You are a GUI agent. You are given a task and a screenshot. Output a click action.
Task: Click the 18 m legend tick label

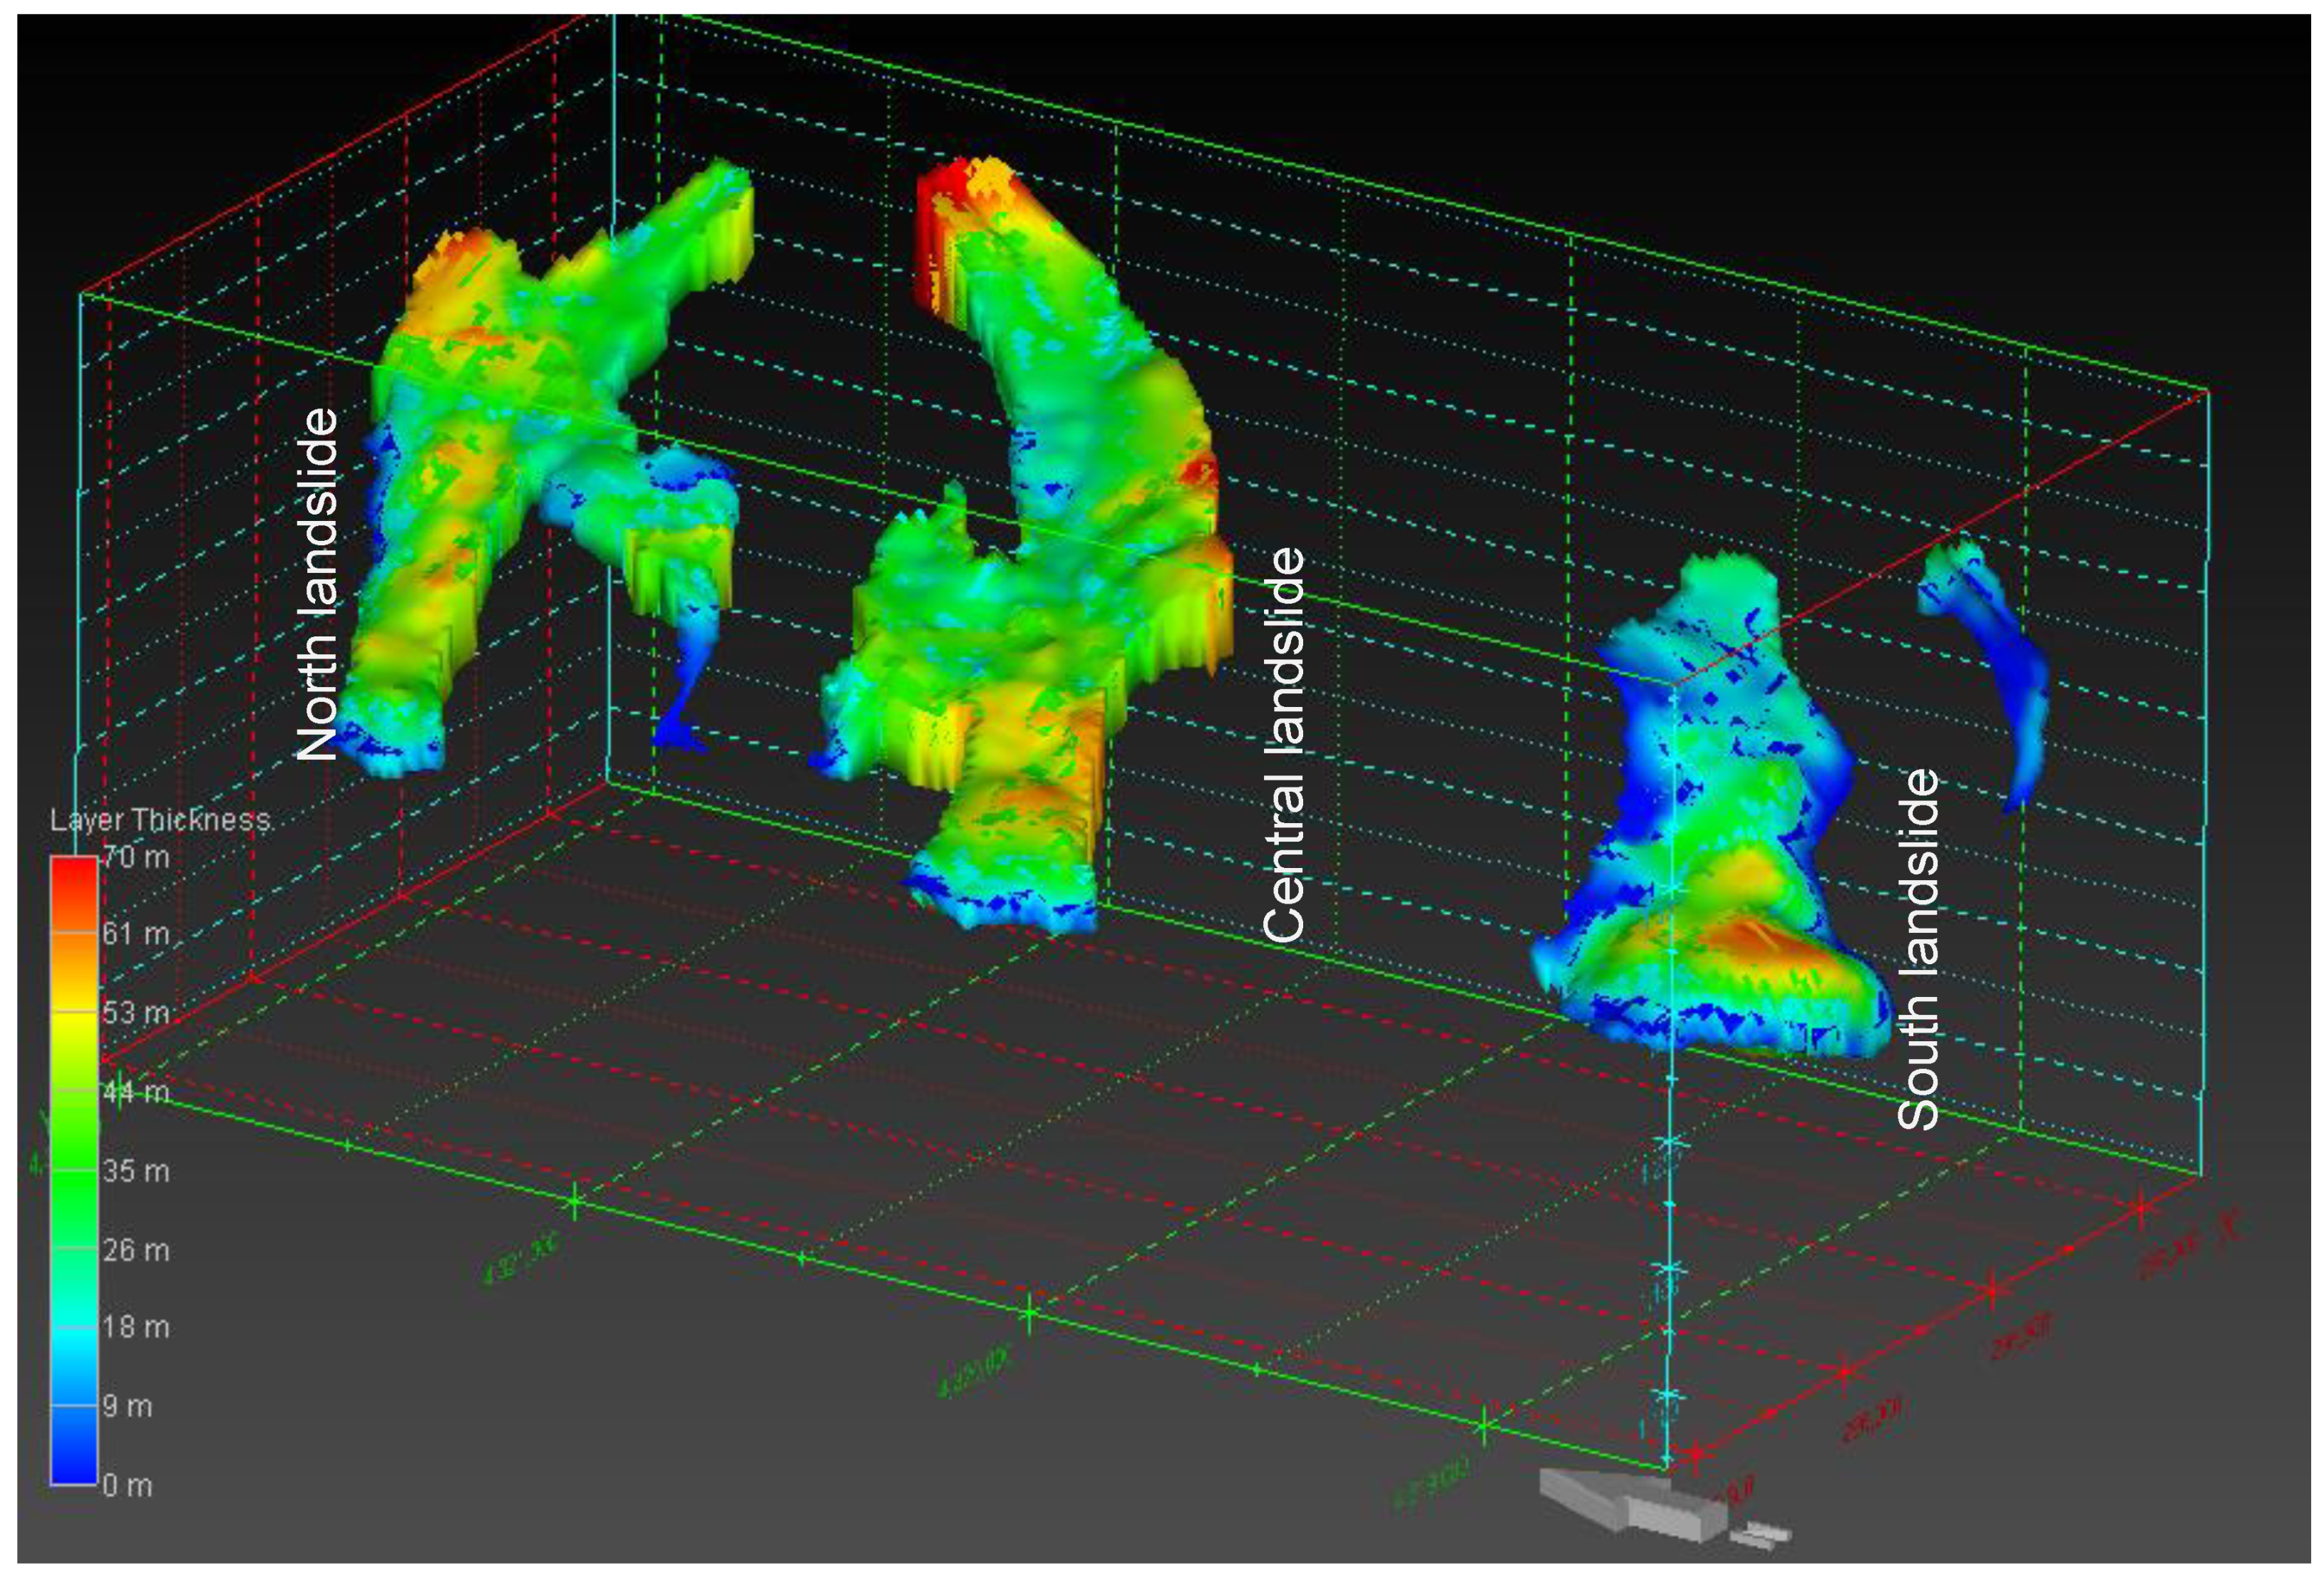pos(136,1328)
